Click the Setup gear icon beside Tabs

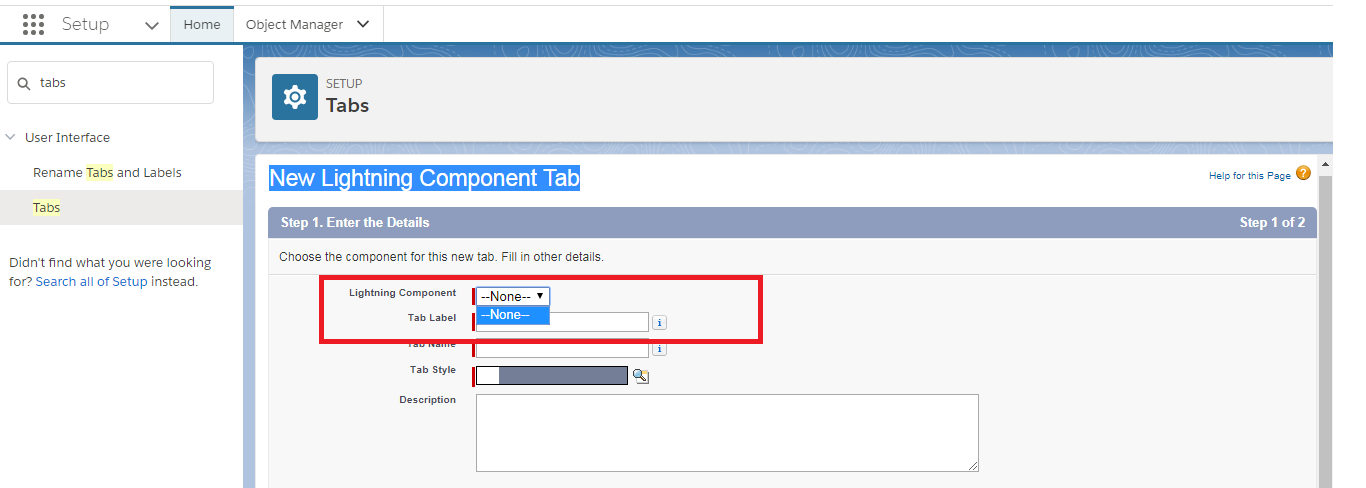[295, 97]
